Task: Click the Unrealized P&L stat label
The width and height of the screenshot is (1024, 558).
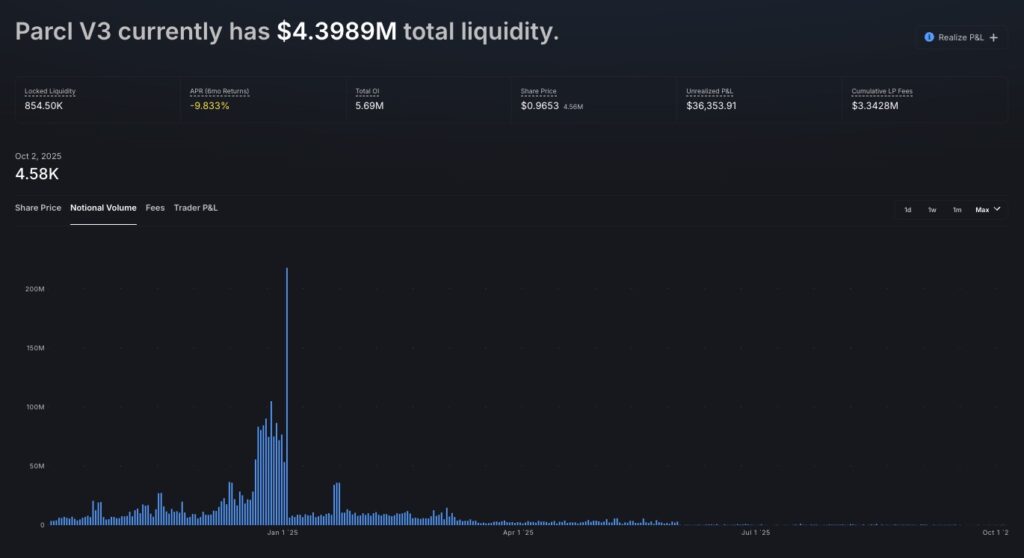Action: point(709,91)
